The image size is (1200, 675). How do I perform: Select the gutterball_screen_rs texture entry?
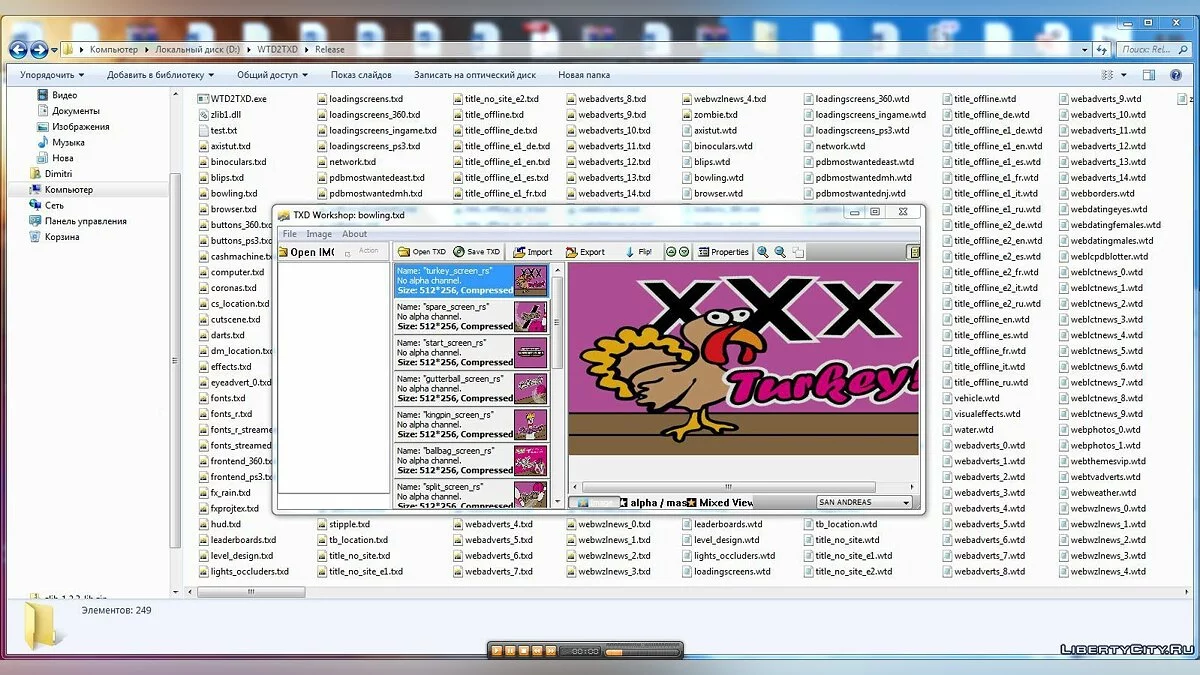454,388
